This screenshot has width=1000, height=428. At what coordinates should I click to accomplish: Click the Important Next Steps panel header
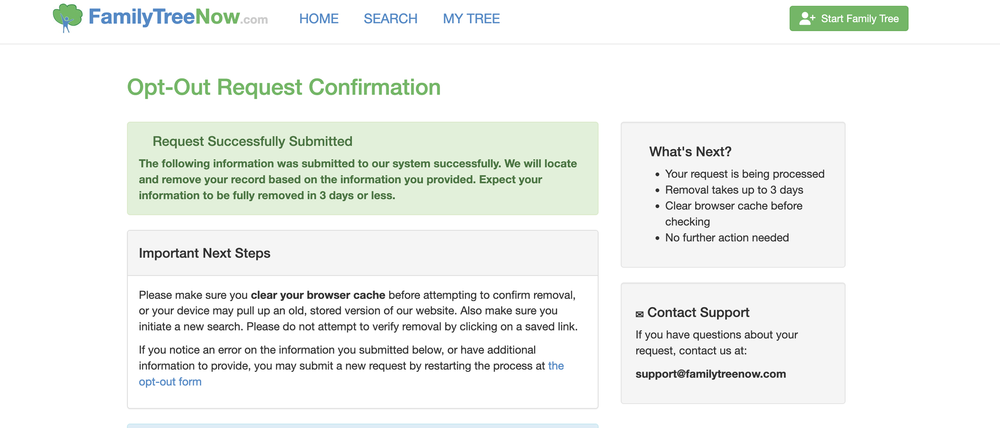click(362, 253)
